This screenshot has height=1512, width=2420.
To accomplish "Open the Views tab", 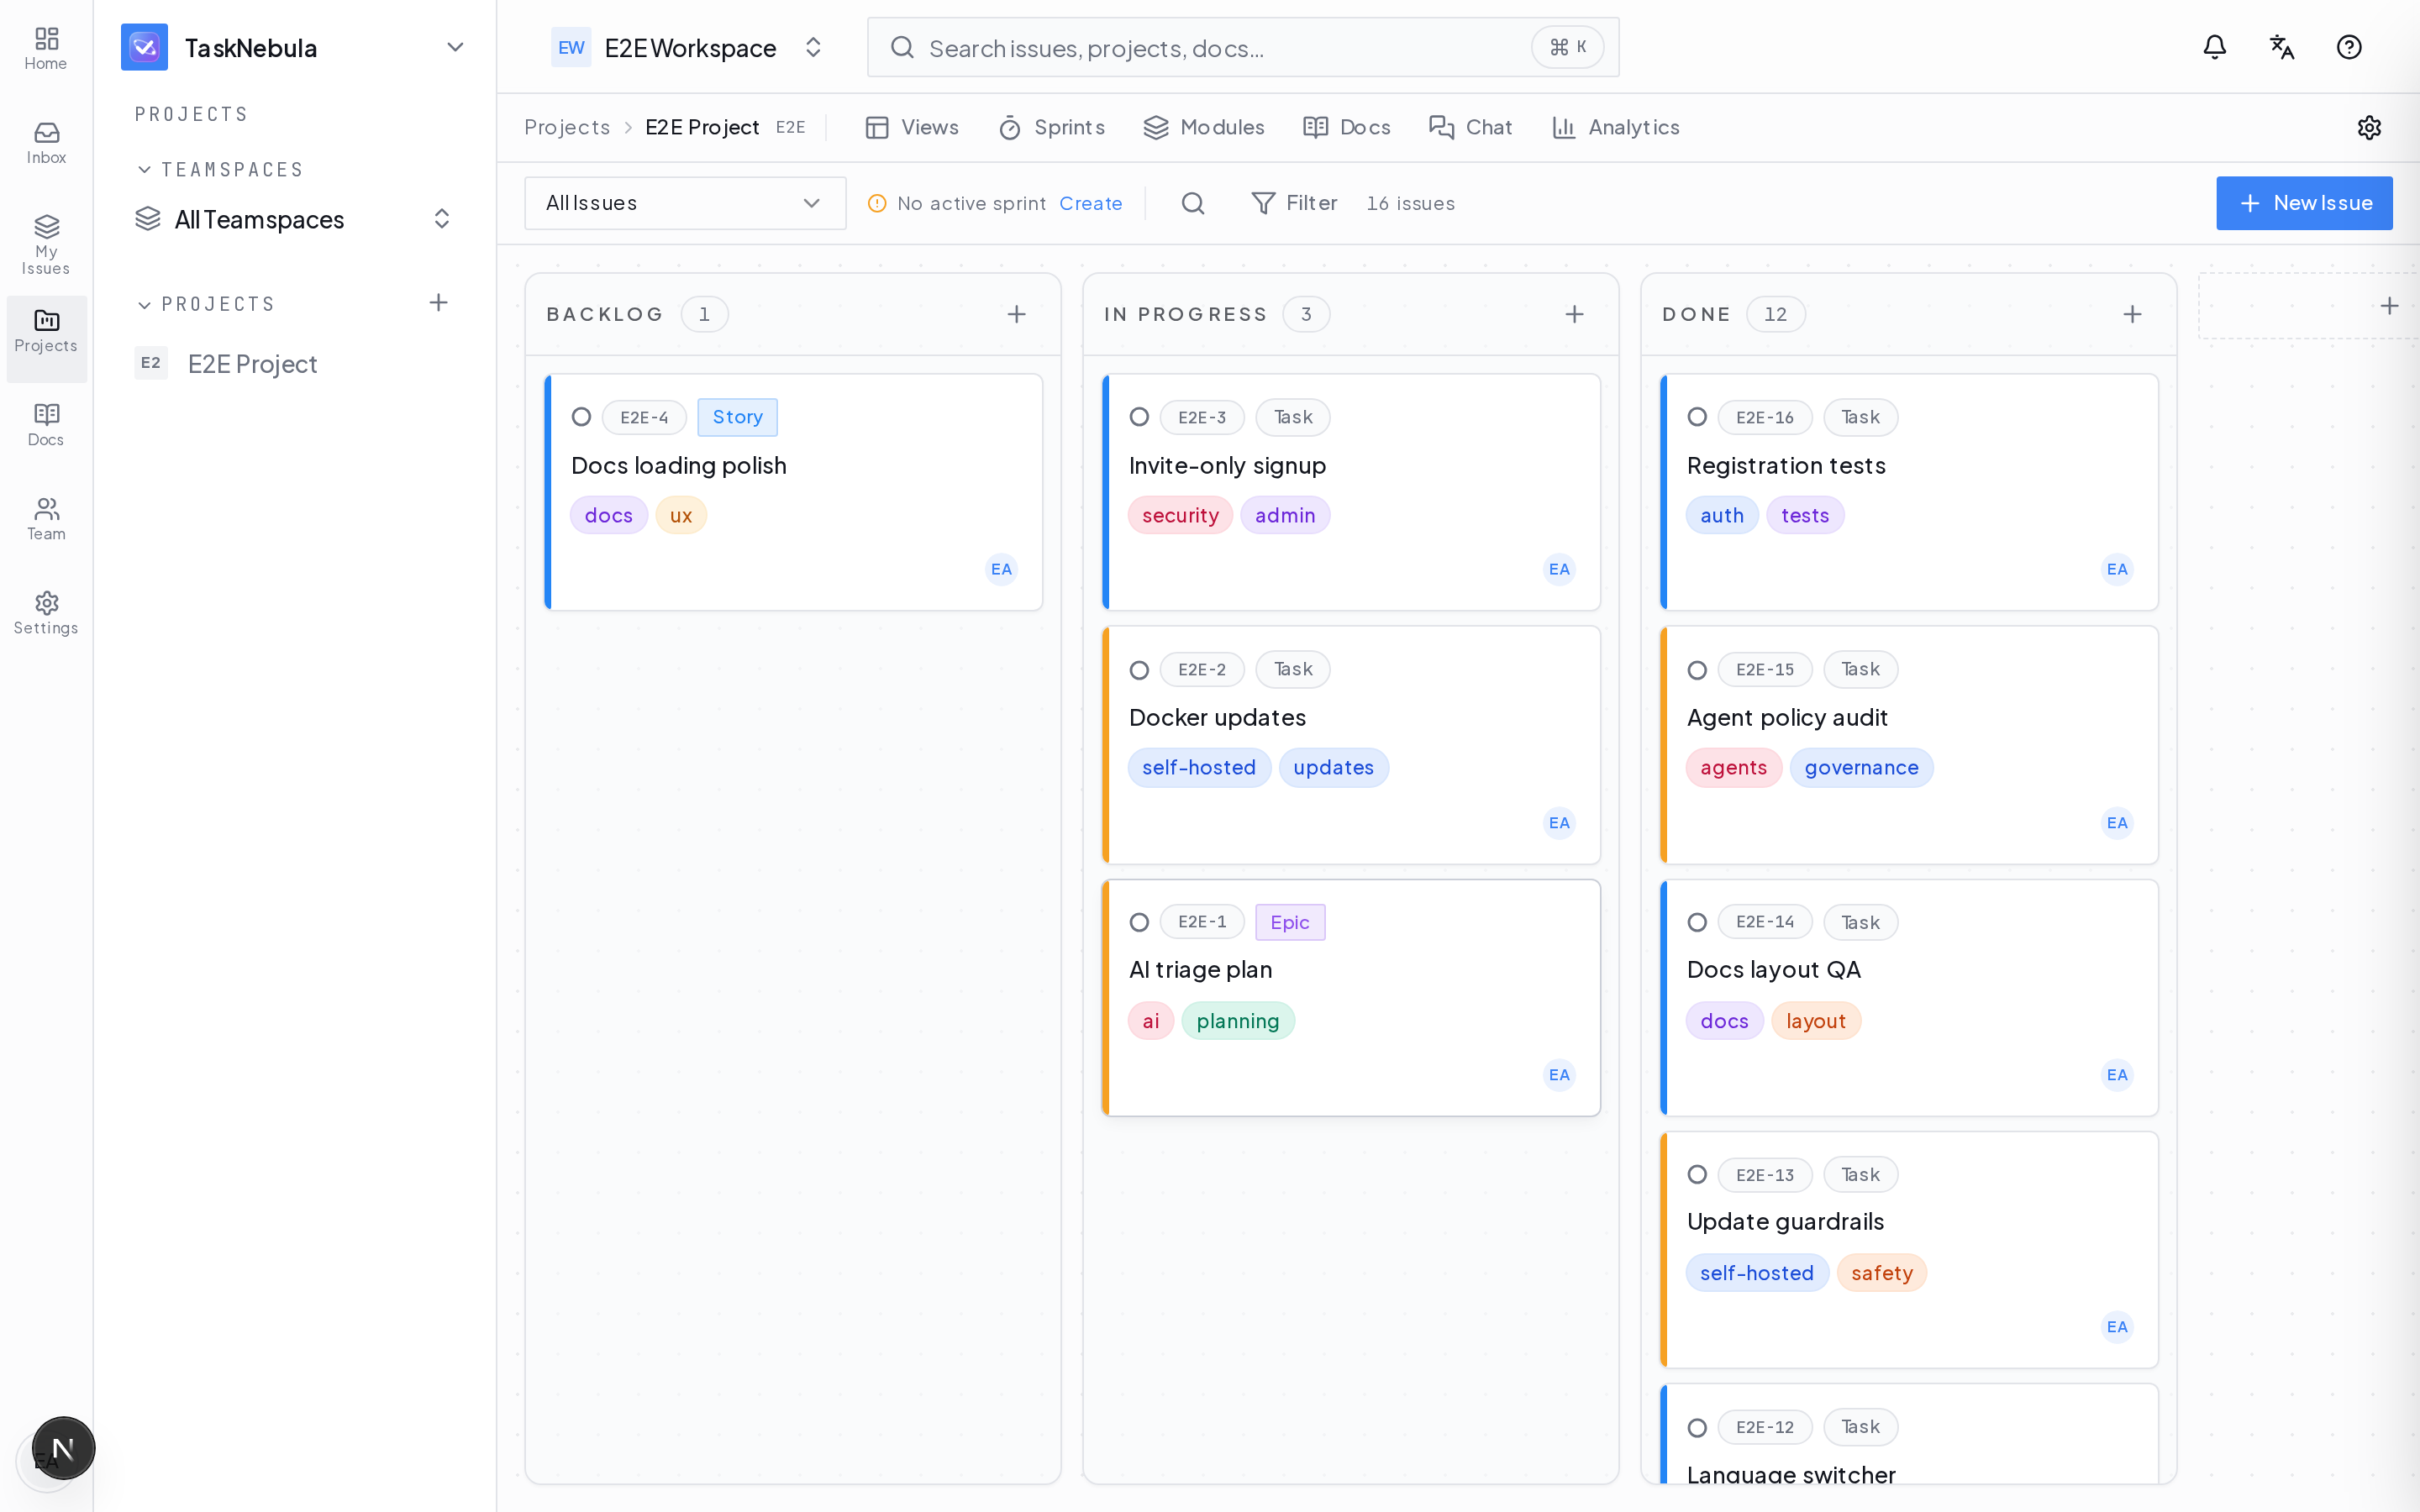I will coord(912,127).
